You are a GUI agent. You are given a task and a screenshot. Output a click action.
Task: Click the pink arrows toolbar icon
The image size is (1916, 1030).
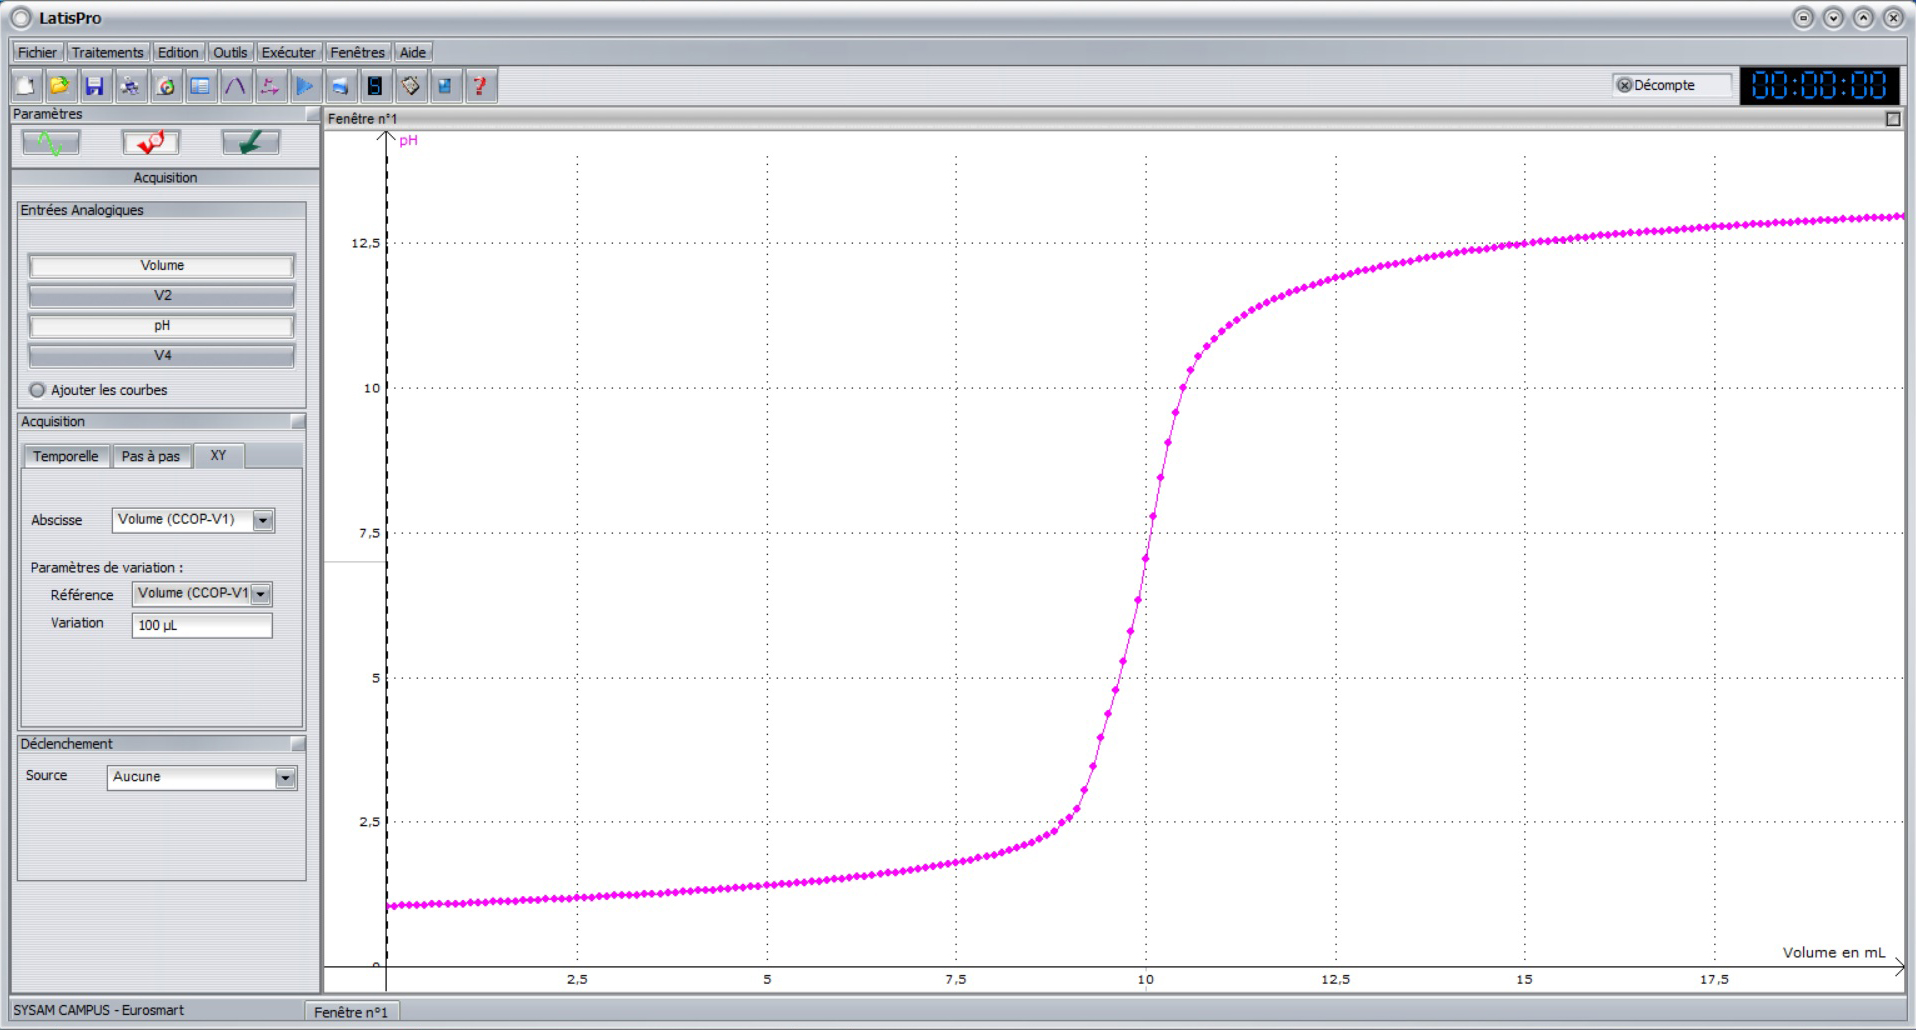coord(270,86)
